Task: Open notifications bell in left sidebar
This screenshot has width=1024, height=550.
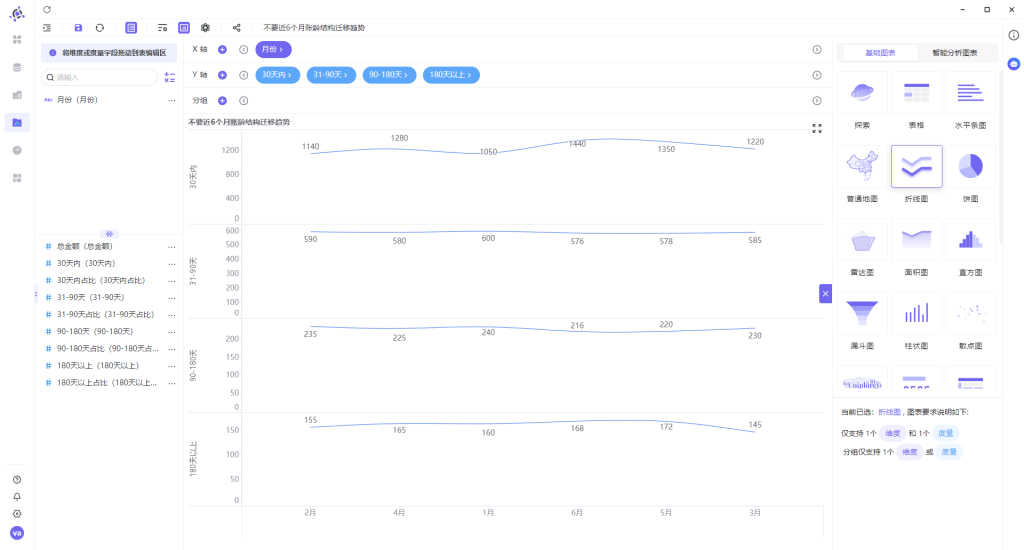Action: (x=17, y=497)
